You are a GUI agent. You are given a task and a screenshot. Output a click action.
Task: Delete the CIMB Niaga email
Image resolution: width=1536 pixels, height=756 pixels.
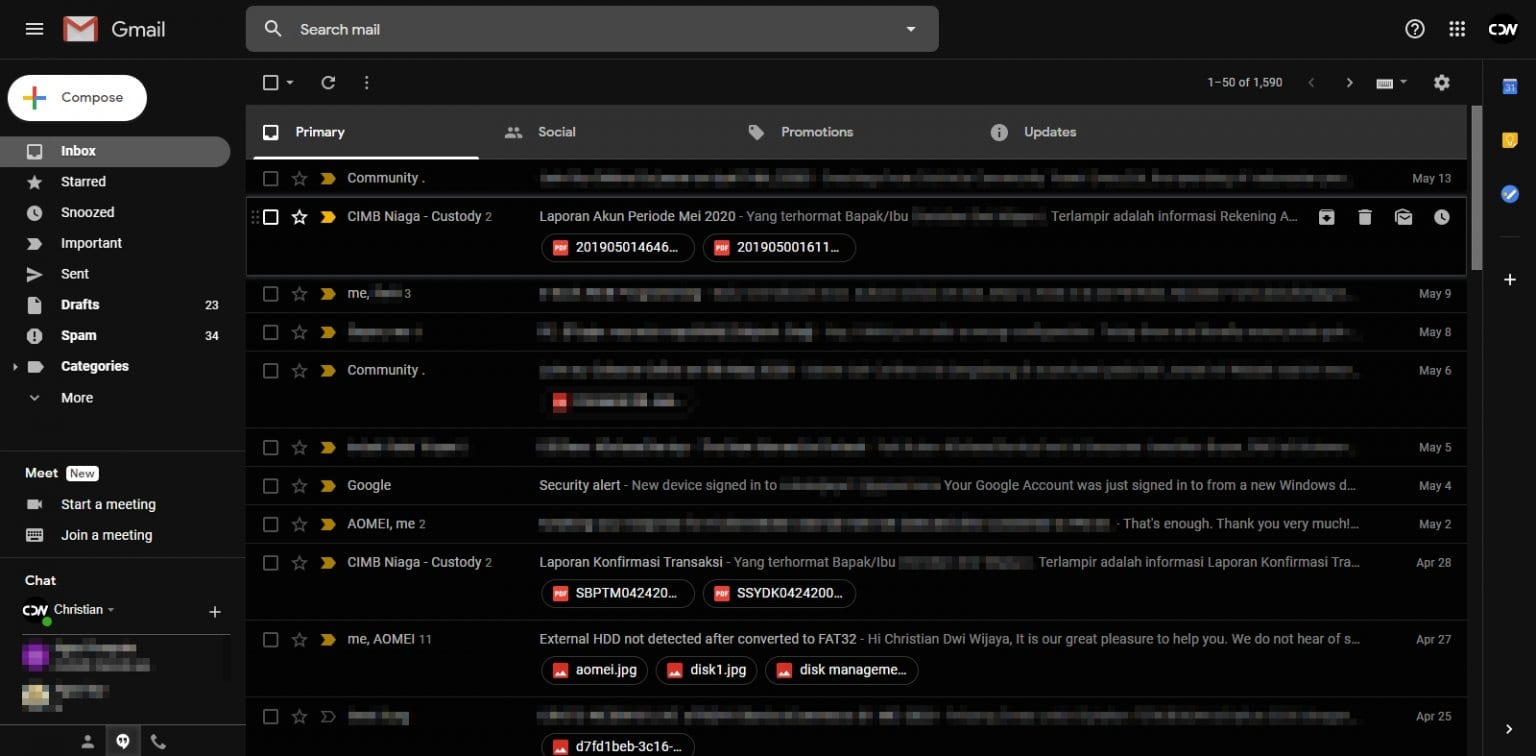coord(1365,217)
